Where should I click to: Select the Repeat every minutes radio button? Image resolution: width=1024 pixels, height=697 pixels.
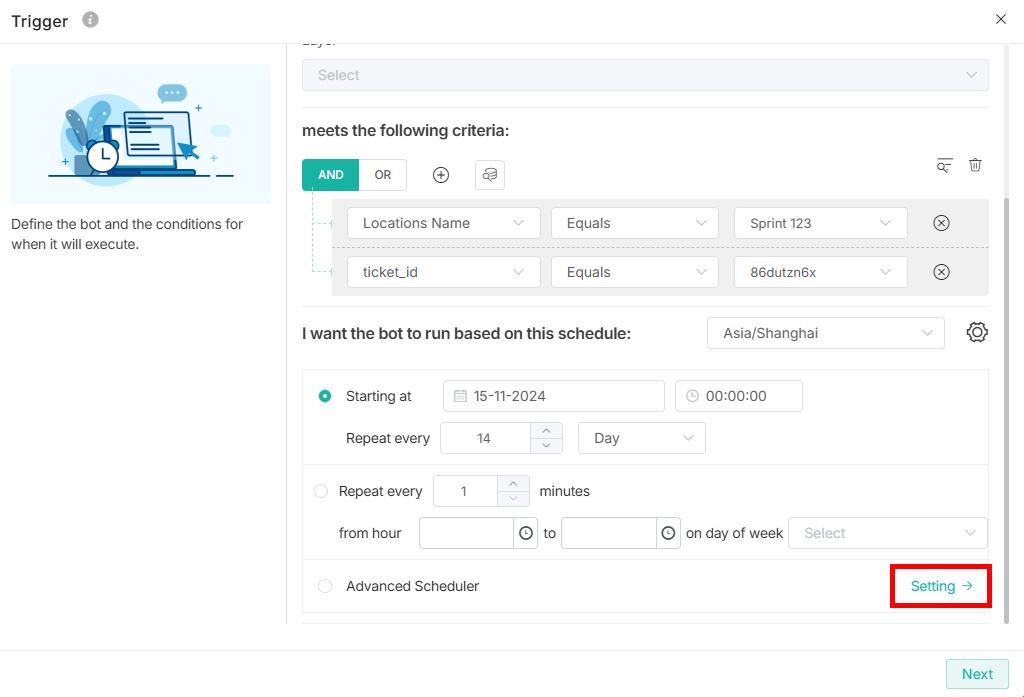321,491
